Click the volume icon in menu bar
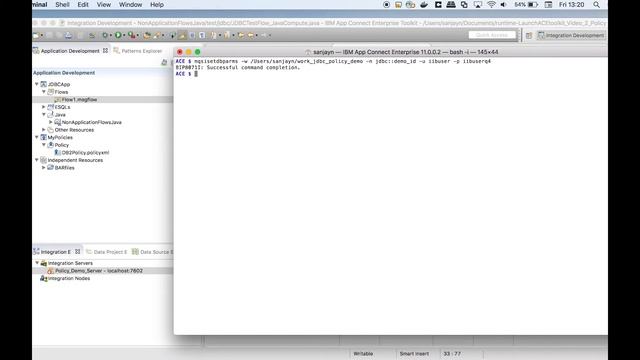This screenshot has height=360, width=640. click(x=504, y=5)
